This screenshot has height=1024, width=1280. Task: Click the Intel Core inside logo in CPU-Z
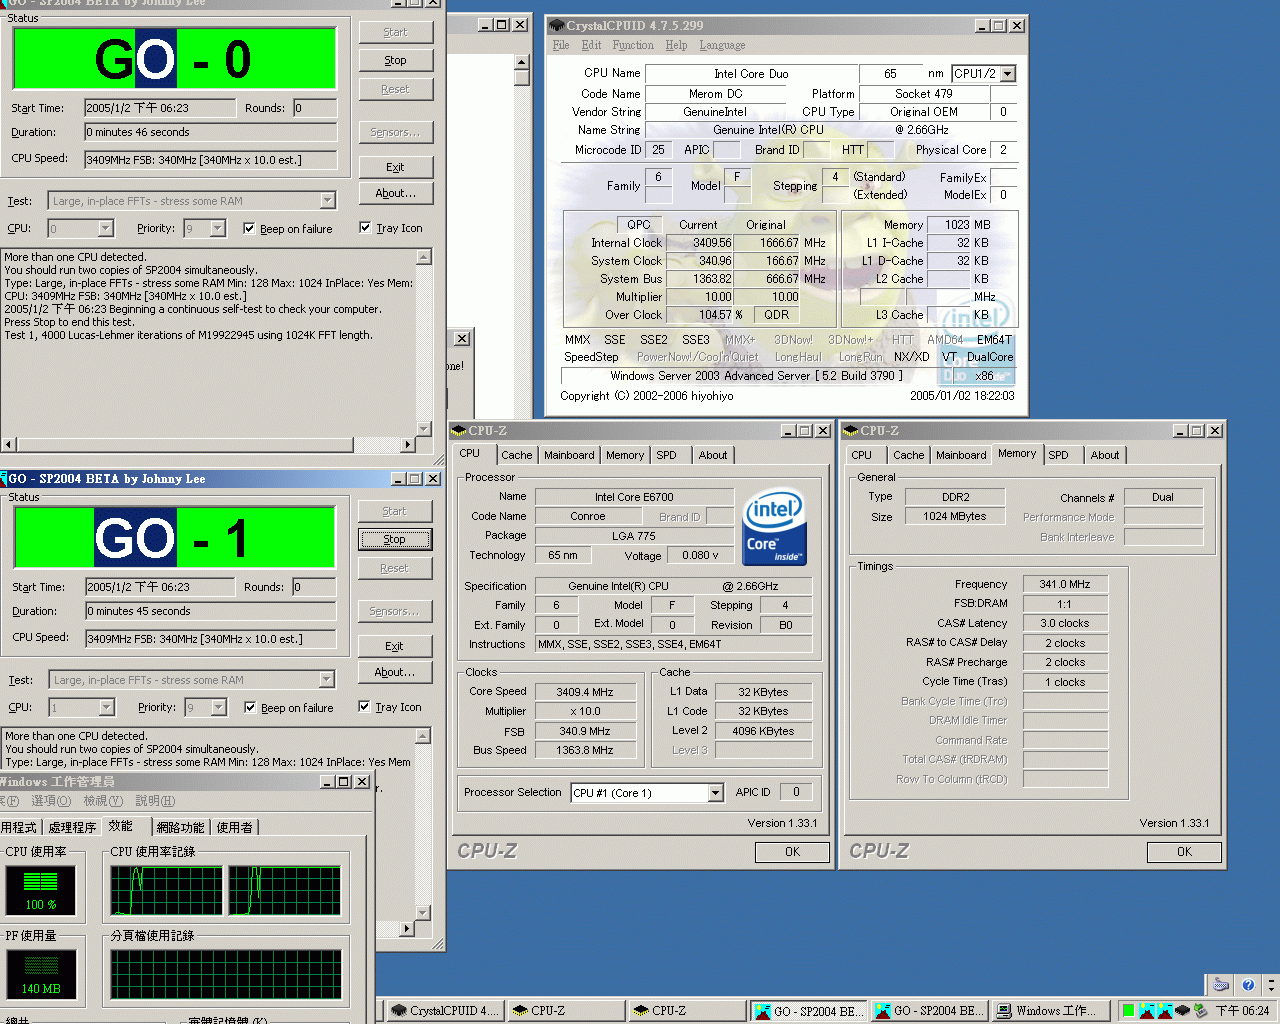(774, 526)
